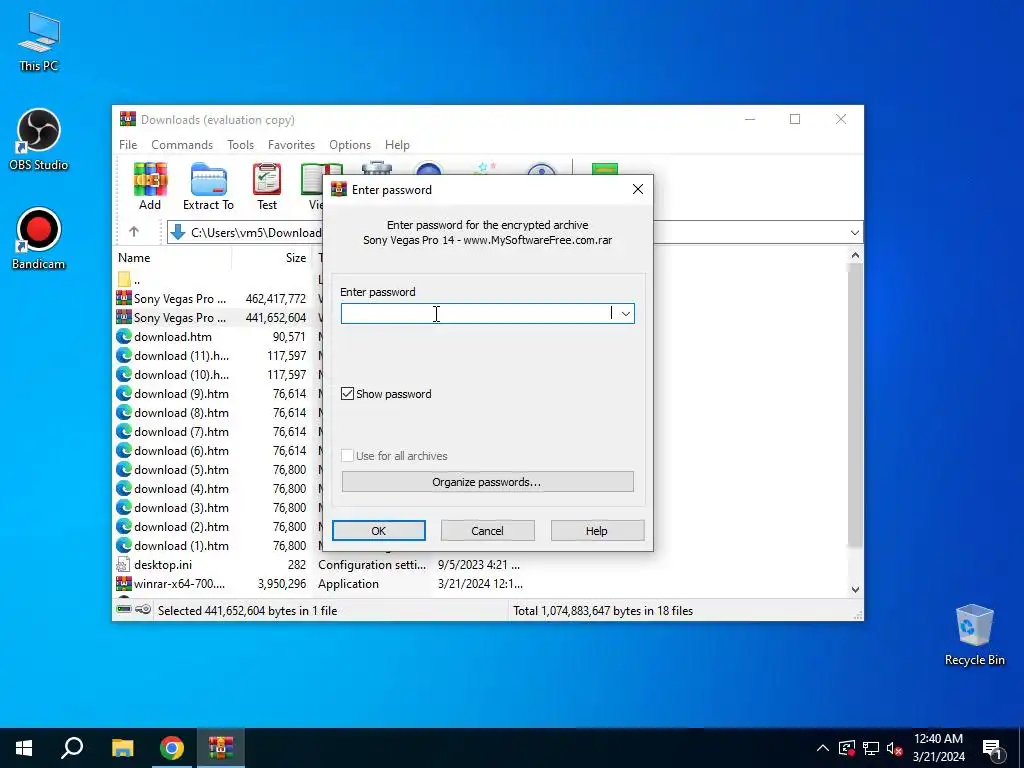
Task: Click the Windows Start button
Action: (24, 748)
